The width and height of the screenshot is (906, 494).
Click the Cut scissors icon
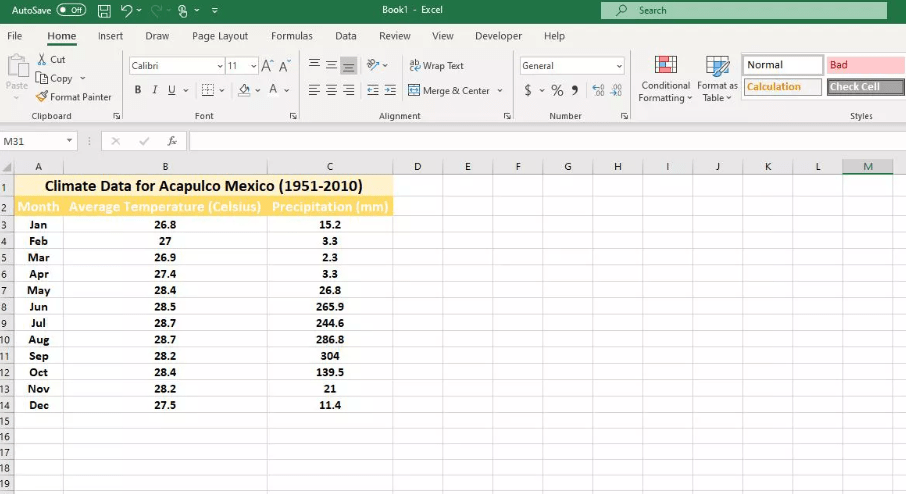point(42,60)
